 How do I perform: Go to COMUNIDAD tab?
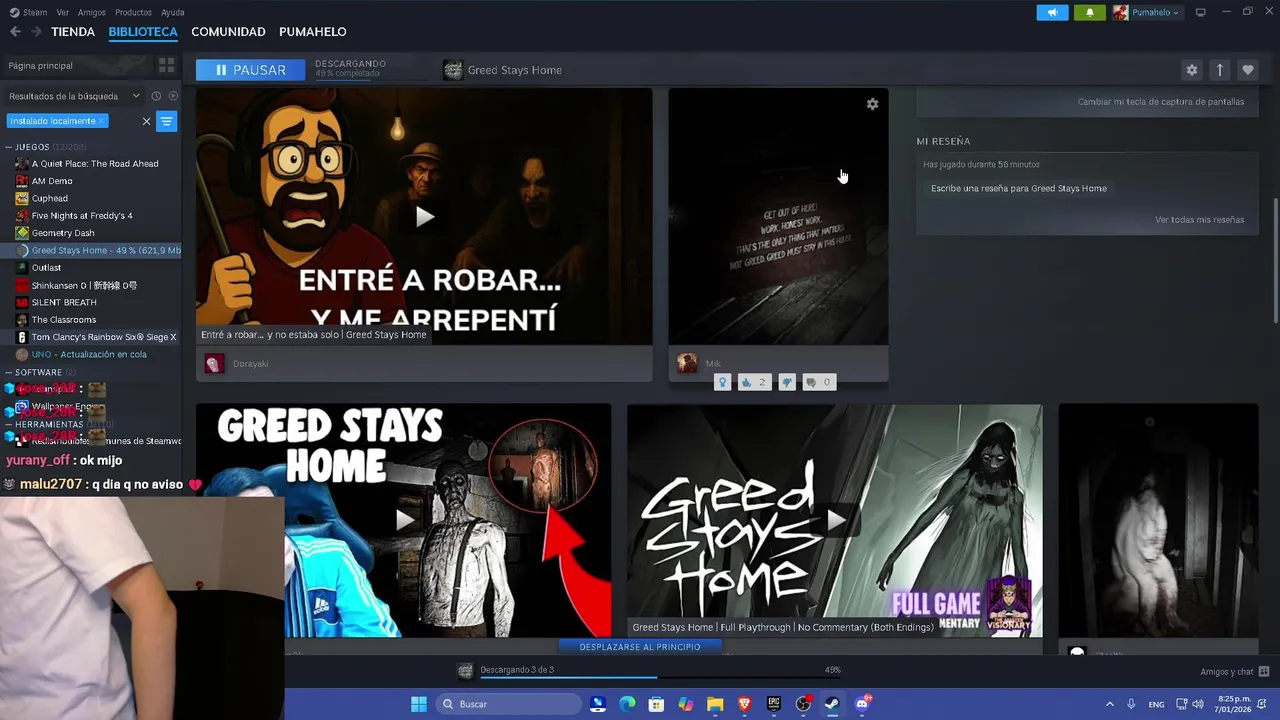228,32
